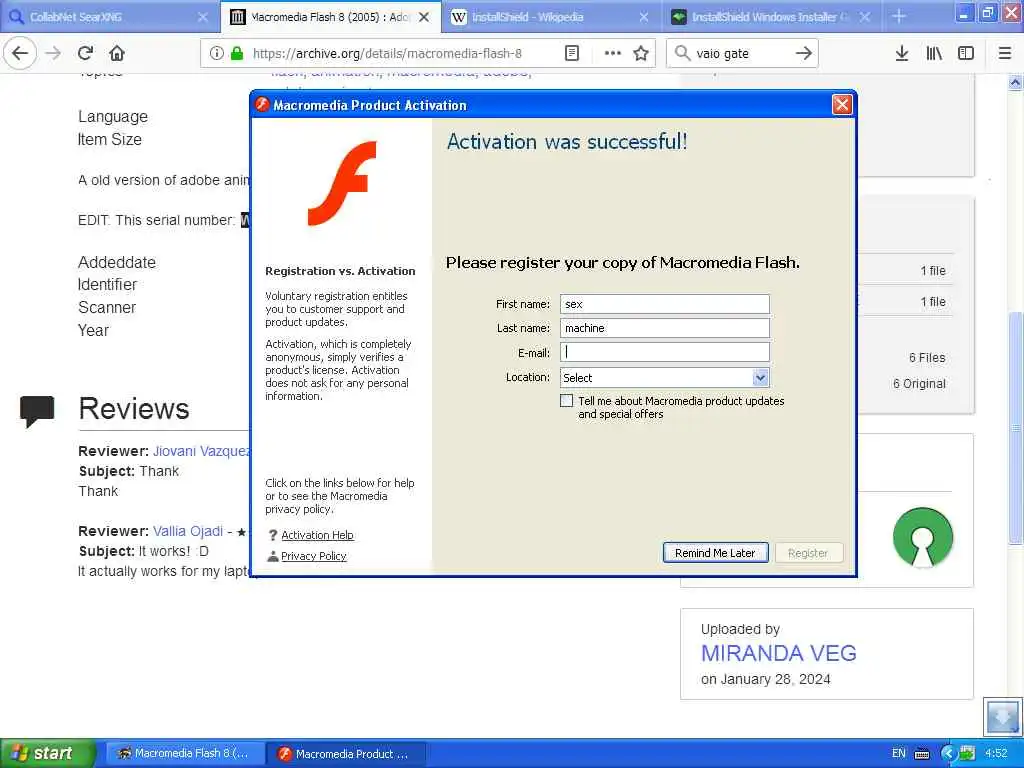
Task: Click the person icon beside Privacy Policy
Action: click(273, 556)
